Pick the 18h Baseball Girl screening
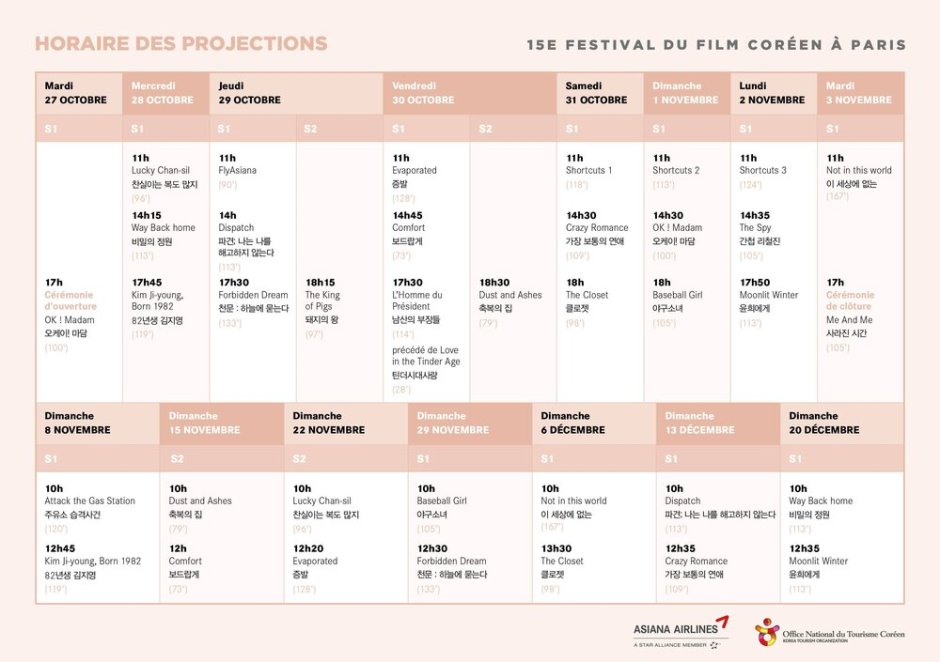Image resolution: width=940 pixels, height=662 pixels. point(678,295)
